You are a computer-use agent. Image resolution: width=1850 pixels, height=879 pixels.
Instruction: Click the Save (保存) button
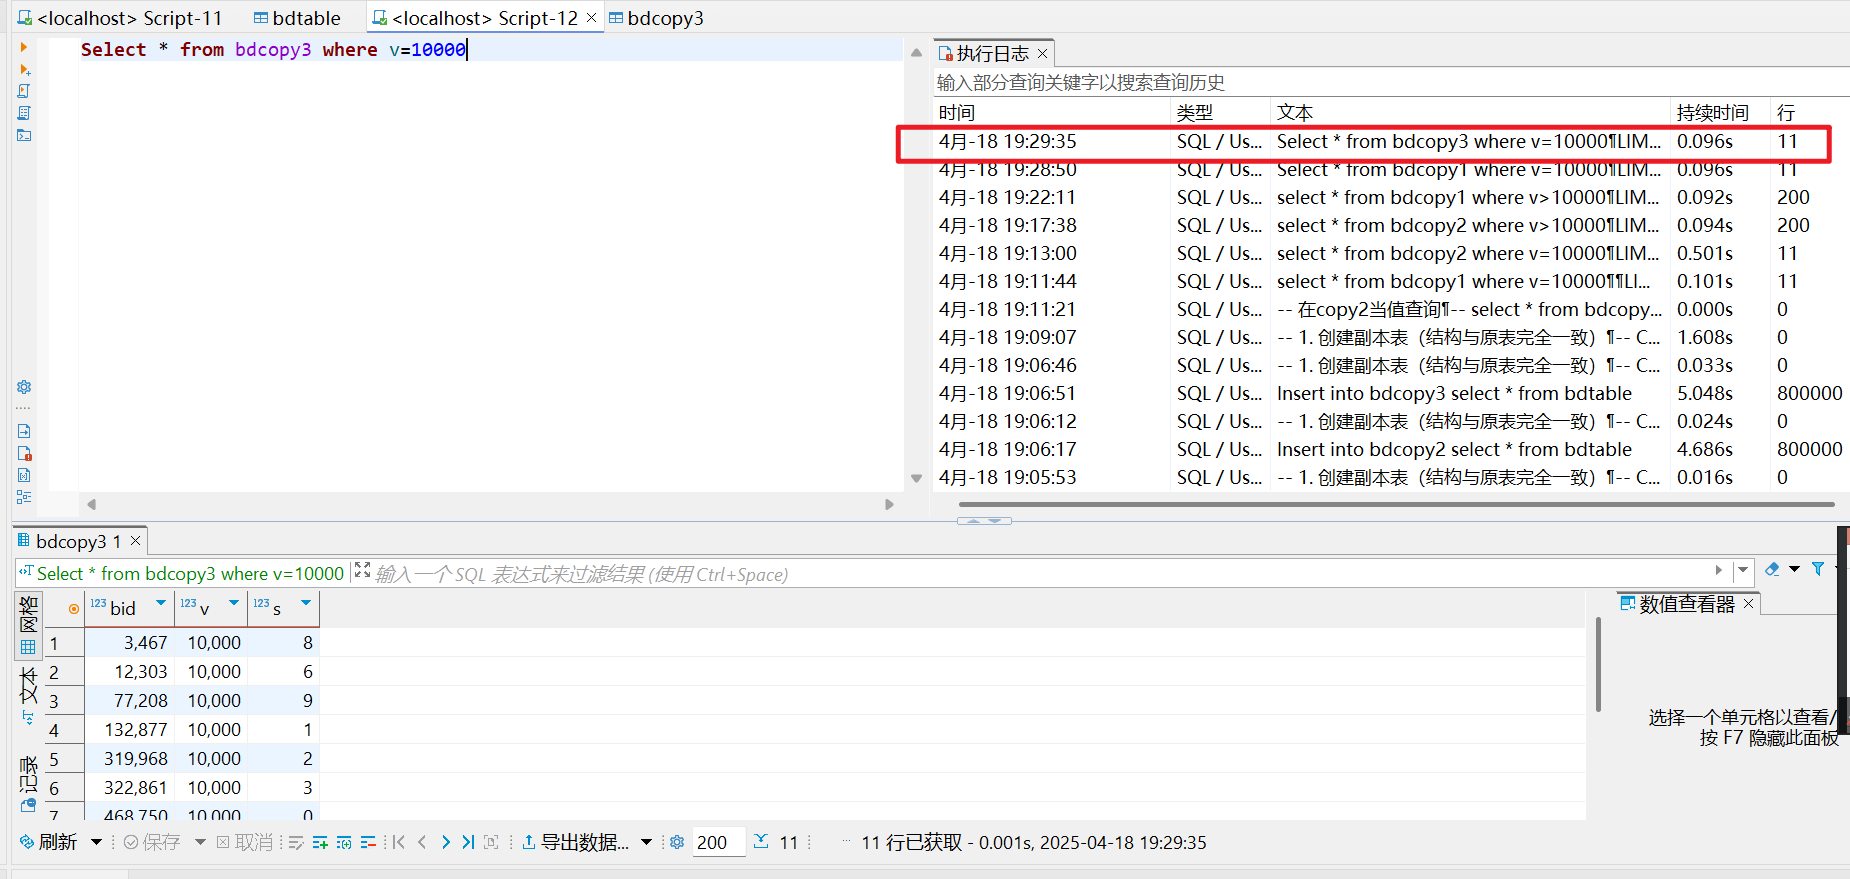click(153, 843)
